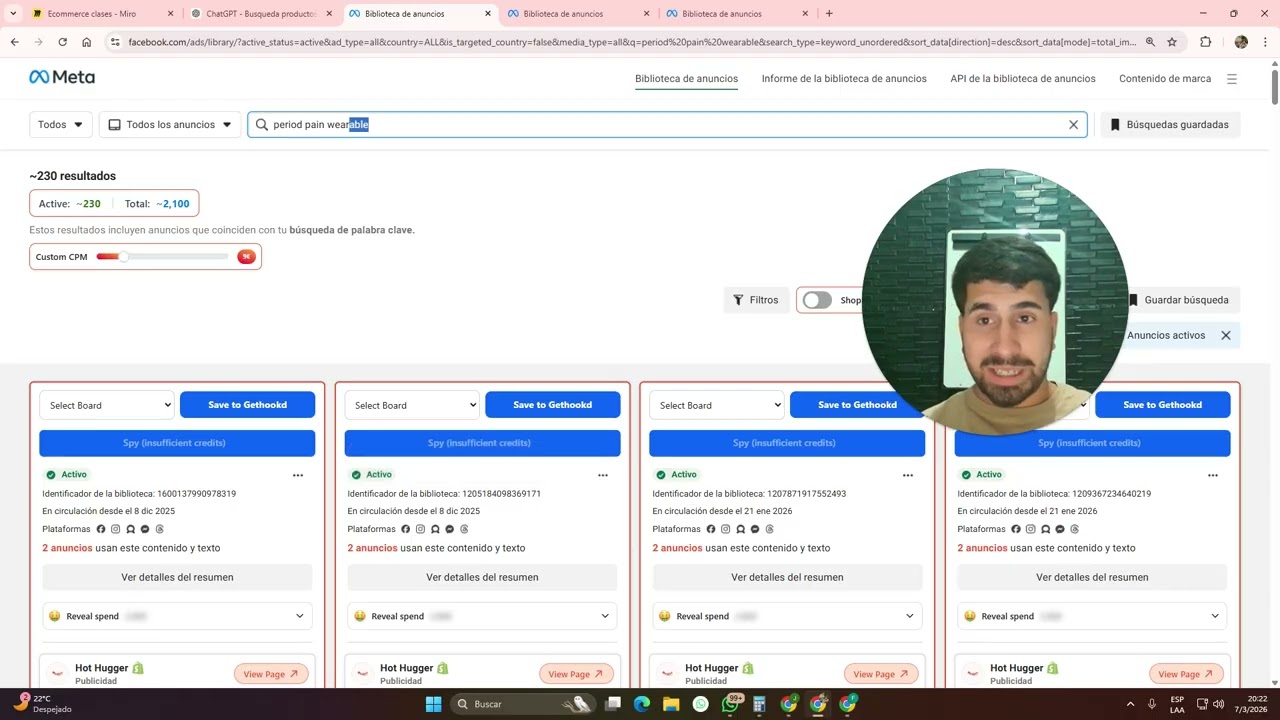
Task: Open Contenido de marca nav item
Action: (x=1165, y=78)
